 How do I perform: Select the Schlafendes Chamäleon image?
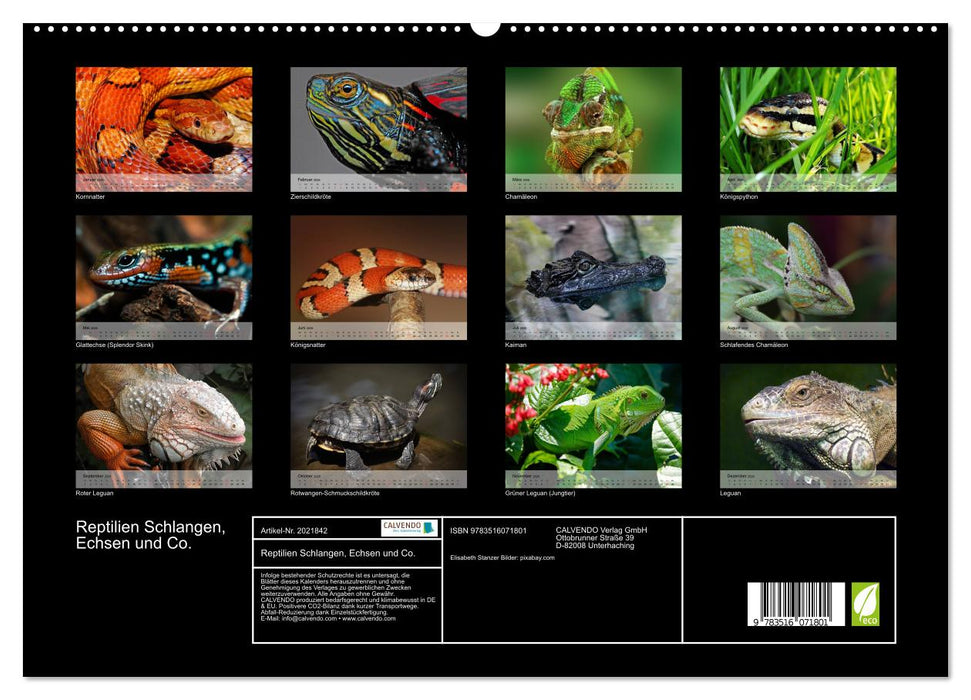(808, 275)
